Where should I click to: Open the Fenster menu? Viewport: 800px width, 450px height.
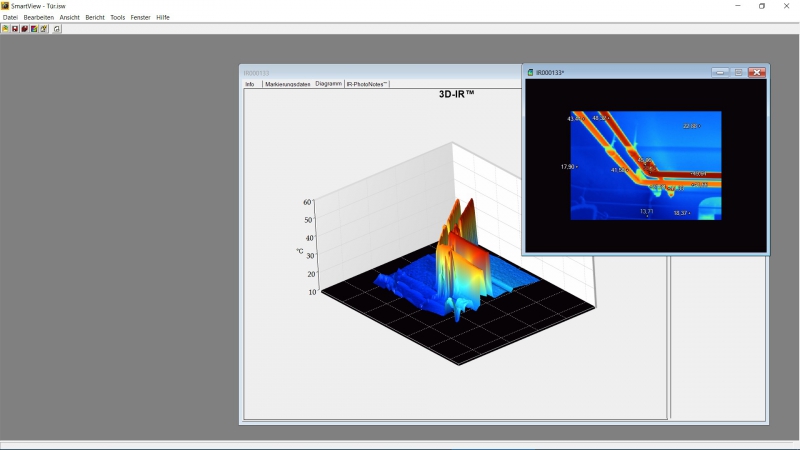point(141,17)
